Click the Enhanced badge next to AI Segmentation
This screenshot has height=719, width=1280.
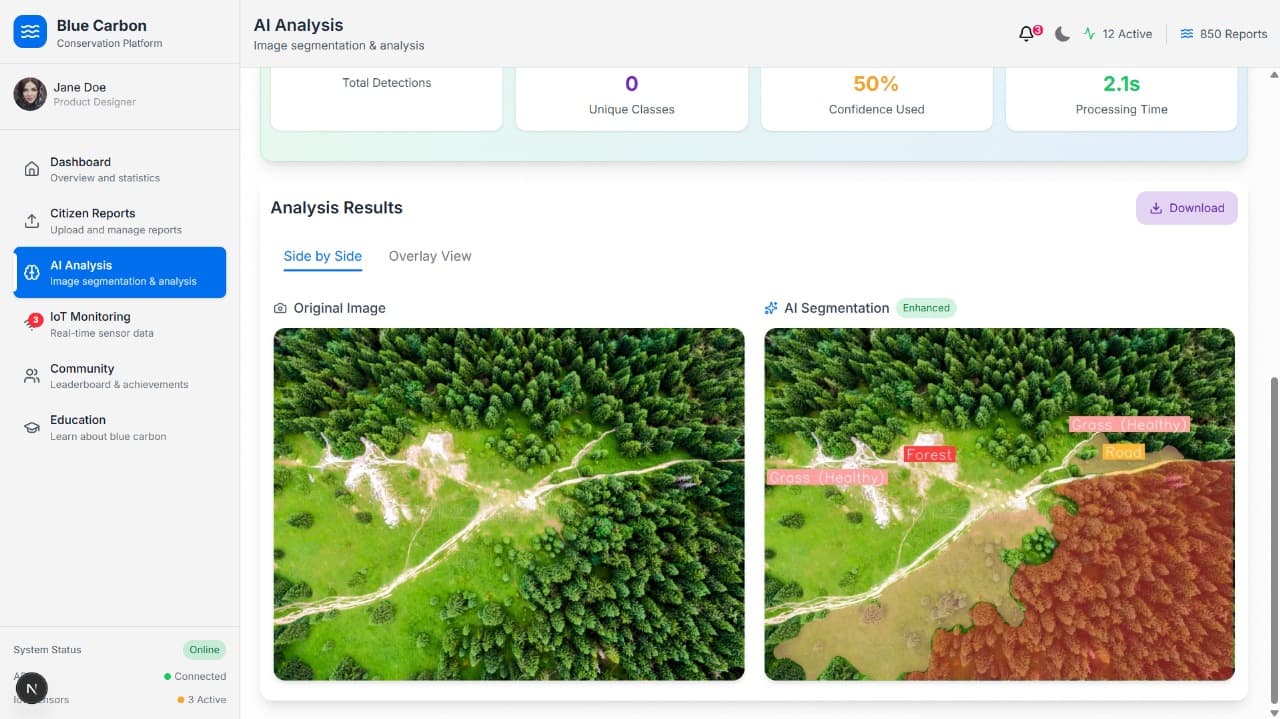coord(926,308)
